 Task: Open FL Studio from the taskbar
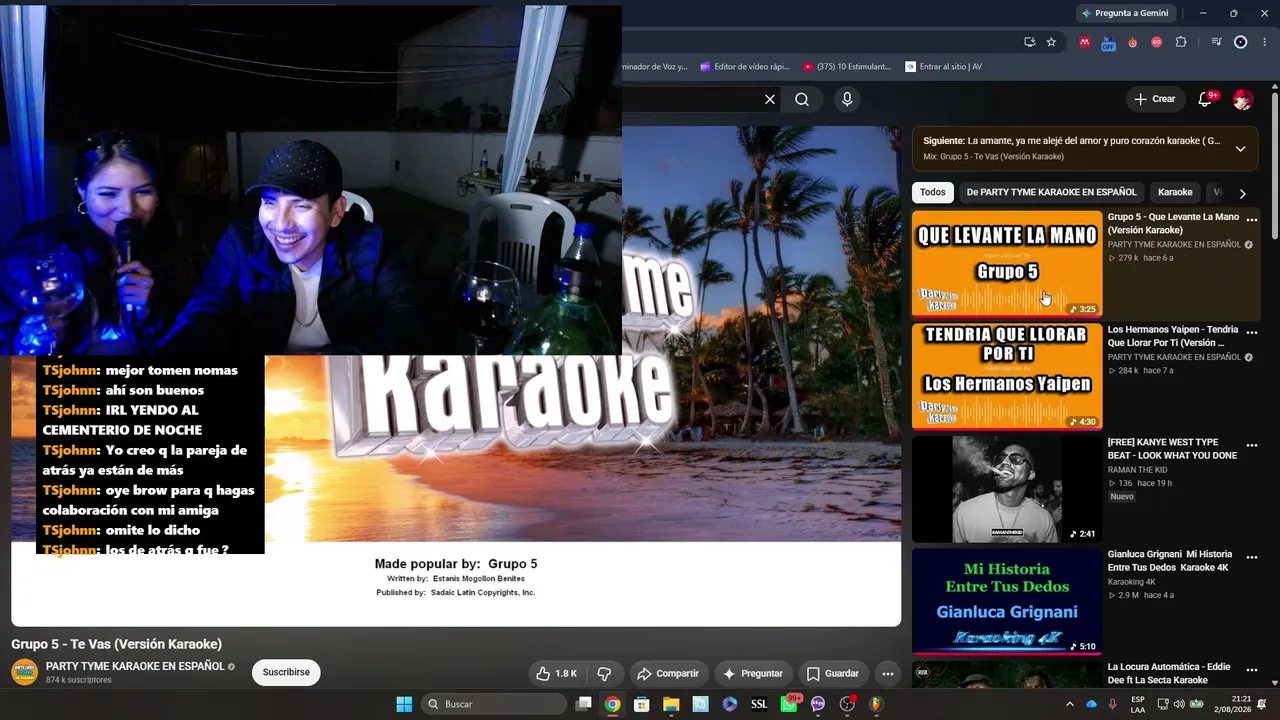[x=876, y=704]
